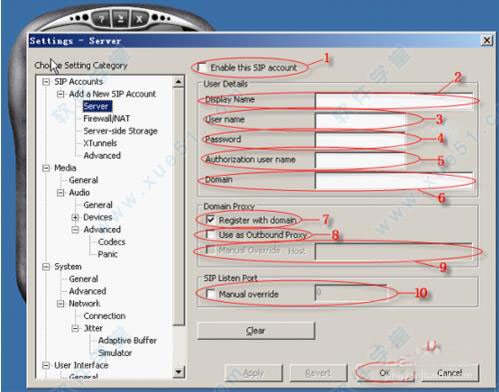
Task: Click the SIP Listen Port number field
Action: 351,293
